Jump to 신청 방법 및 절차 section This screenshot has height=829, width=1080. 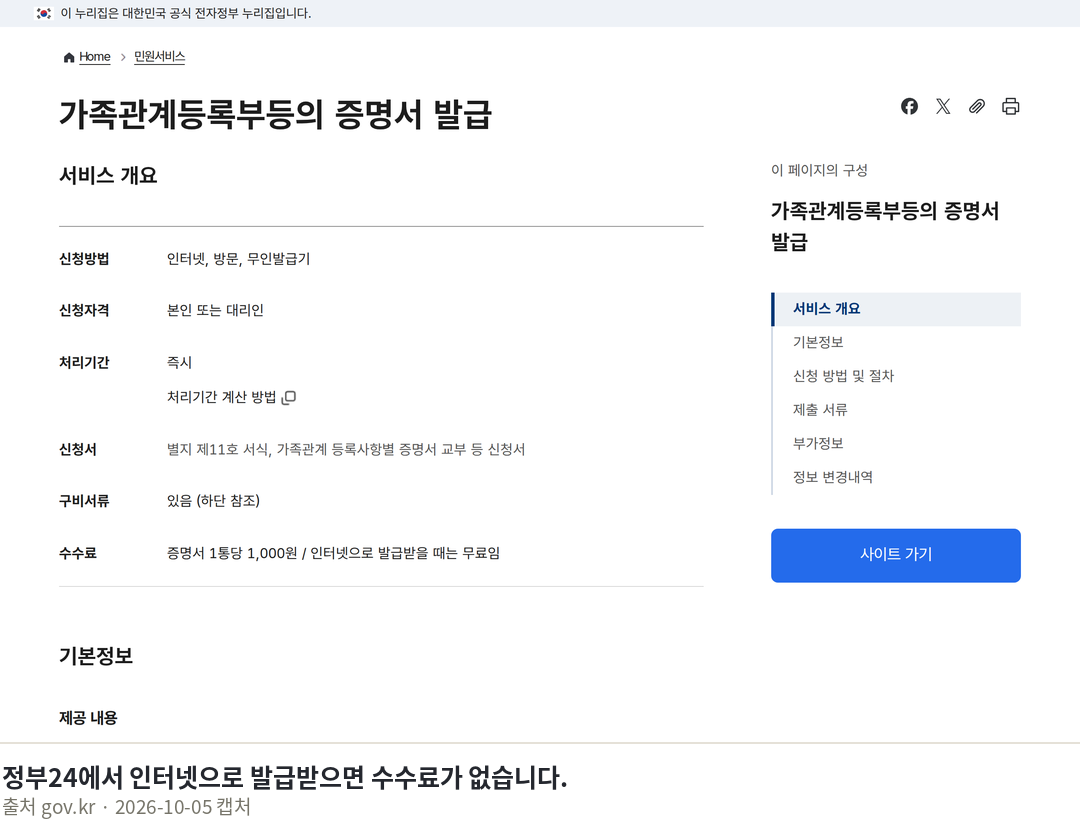(x=843, y=376)
